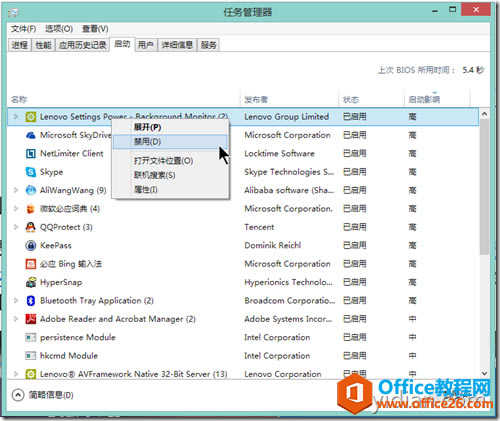Click the HyperSnap icon

click(31, 282)
